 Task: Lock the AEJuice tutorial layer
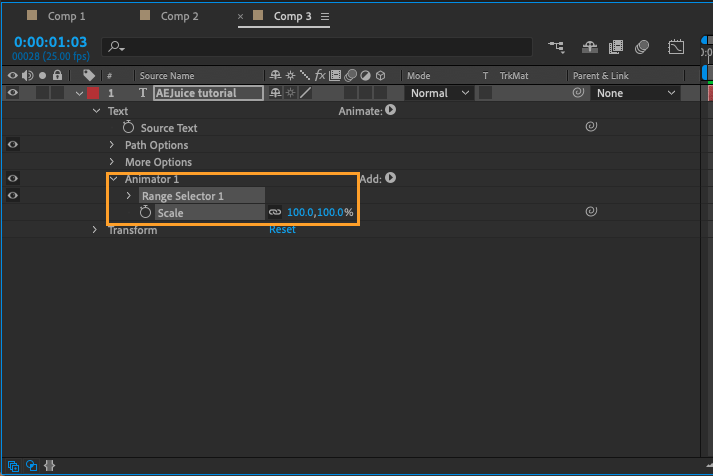click(57, 93)
